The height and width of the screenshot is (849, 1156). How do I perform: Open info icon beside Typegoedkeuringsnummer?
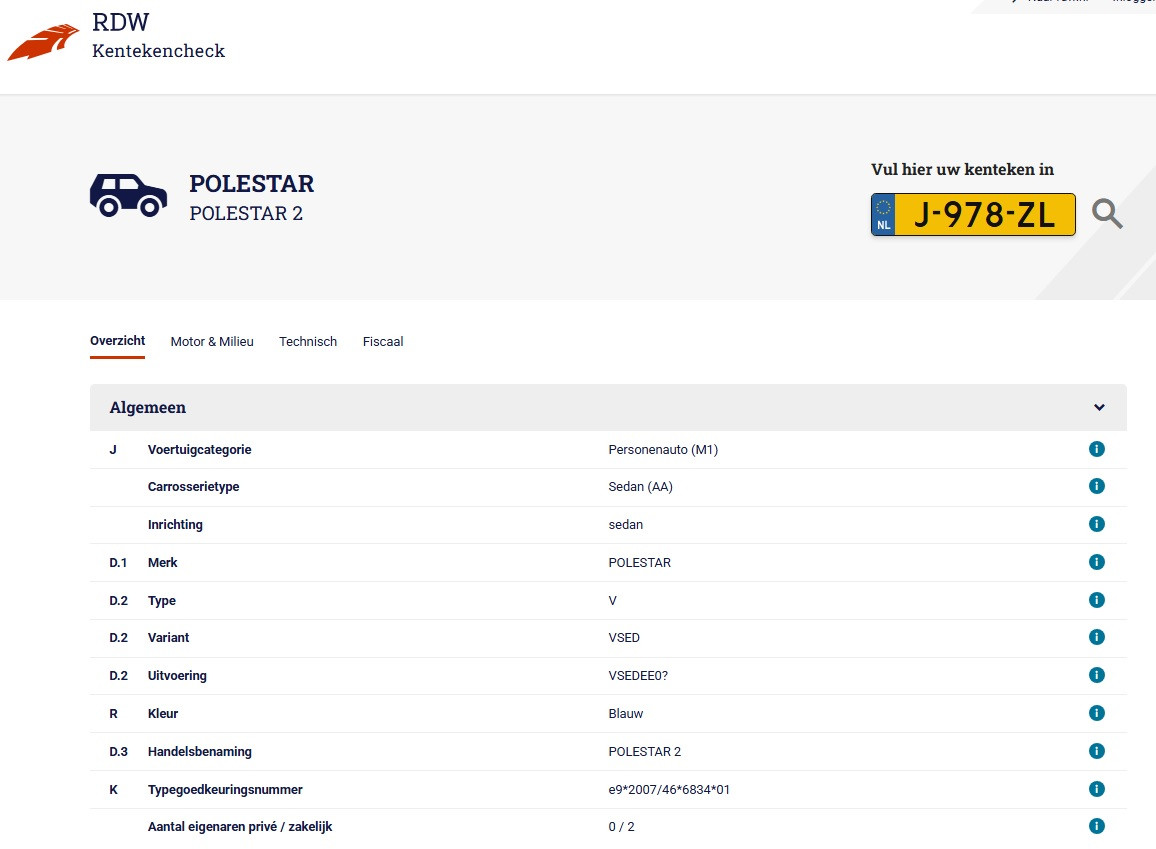tap(1097, 788)
